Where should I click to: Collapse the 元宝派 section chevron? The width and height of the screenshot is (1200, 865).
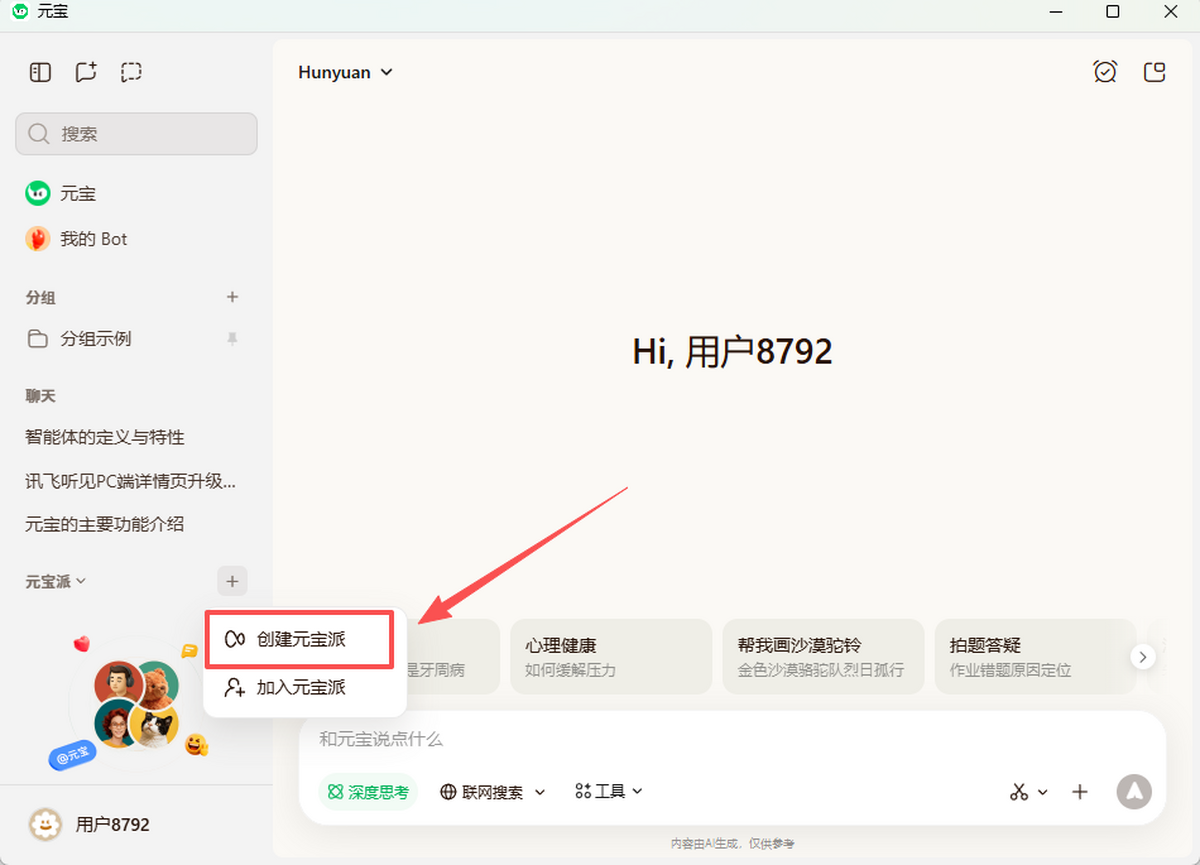coord(82,581)
